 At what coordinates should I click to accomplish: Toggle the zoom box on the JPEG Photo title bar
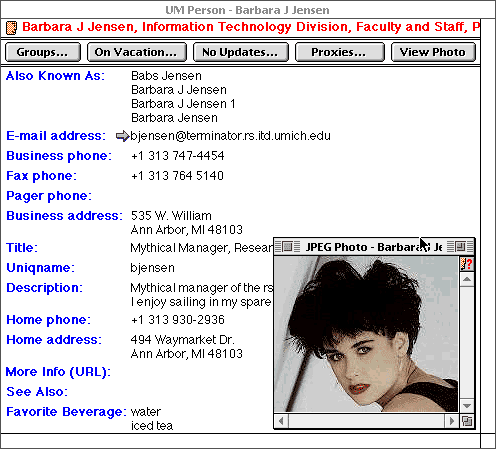[x=460, y=247]
